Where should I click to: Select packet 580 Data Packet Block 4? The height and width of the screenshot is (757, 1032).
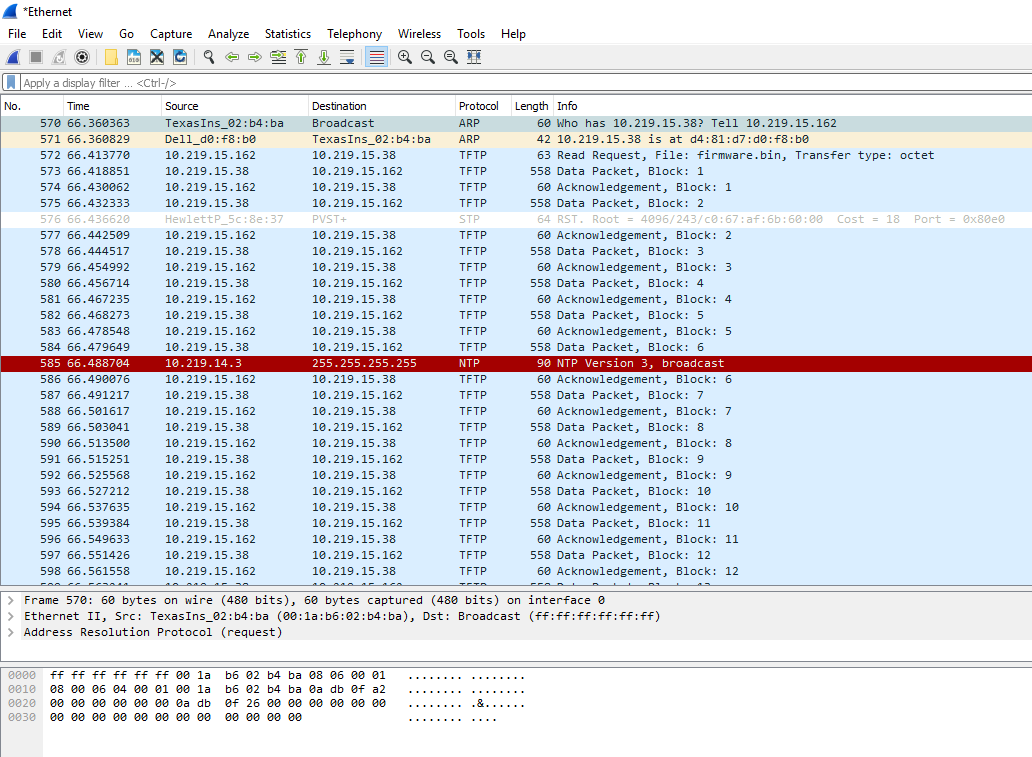pyautogui.click(x=516, y=283)
